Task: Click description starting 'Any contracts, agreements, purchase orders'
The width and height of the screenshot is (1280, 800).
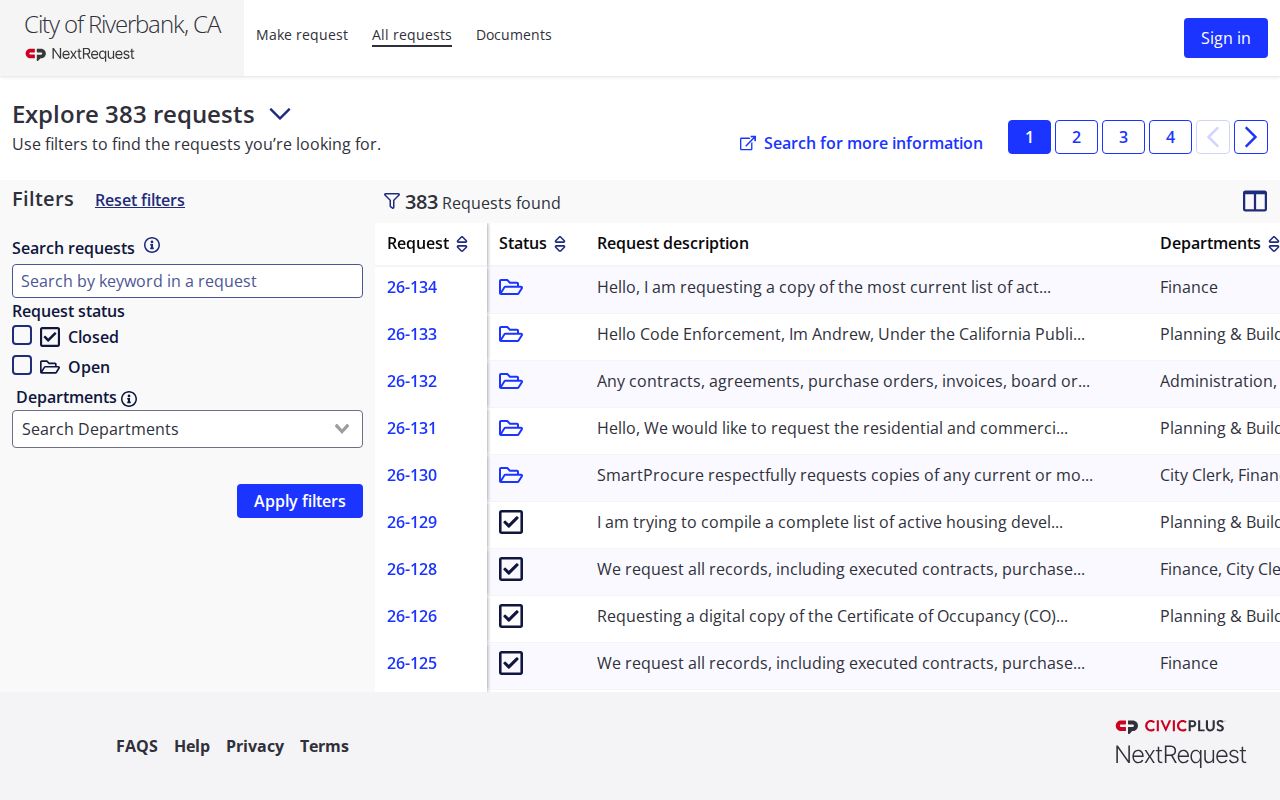Action: pyautogui.click(x=843, y=381)
